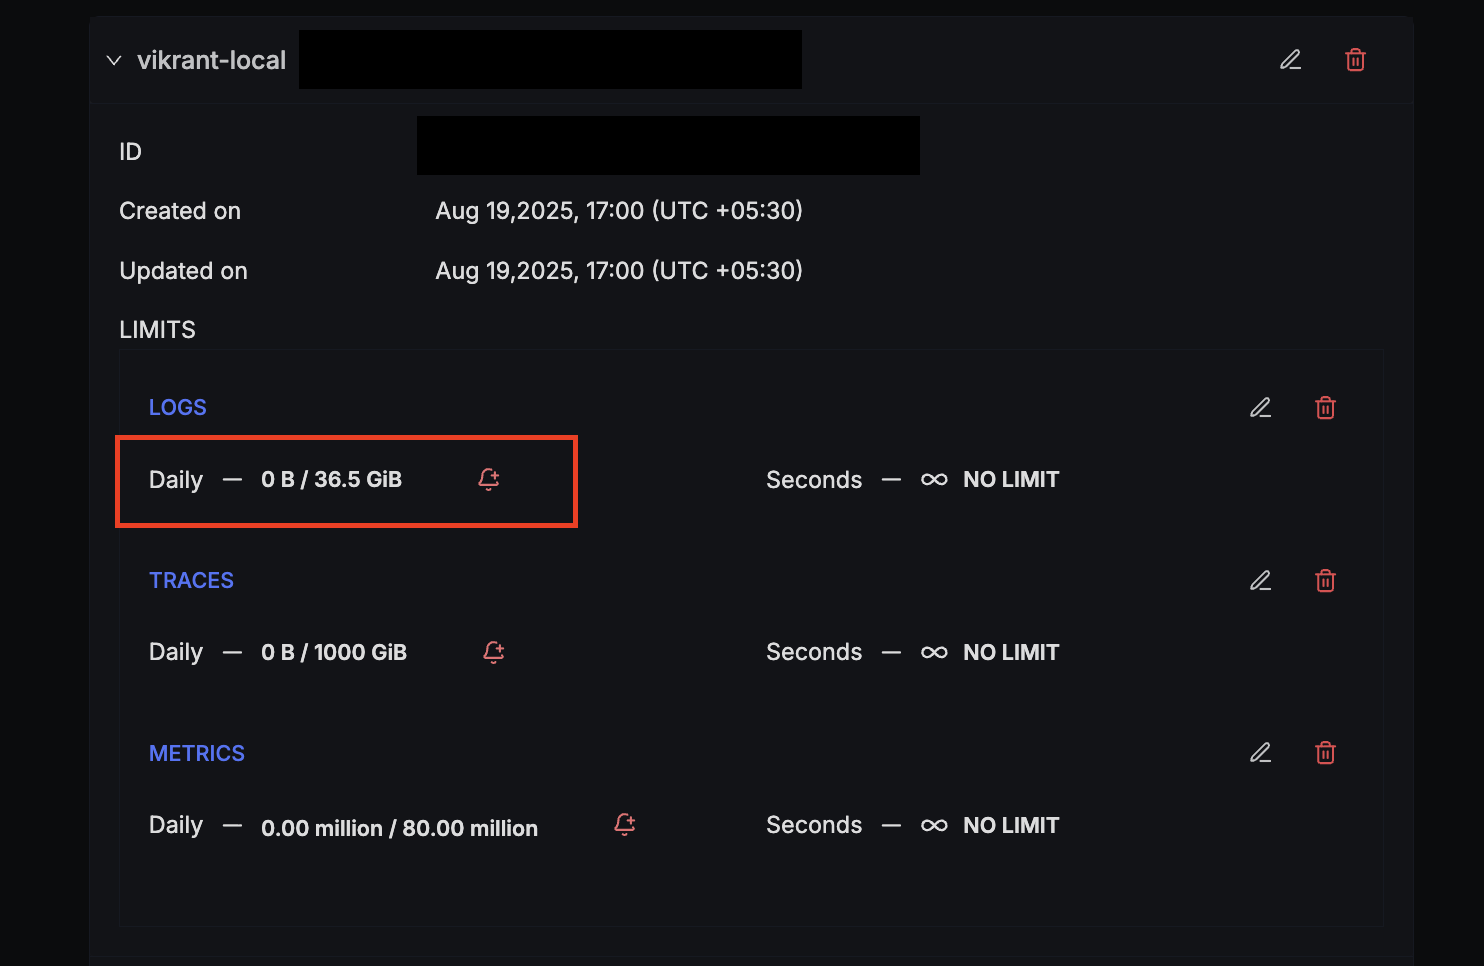Click the infinity icon beside METRICS seconds limit
Image resolution: width=1484 pixels, height=966 pixels.
tap(933, 825)
